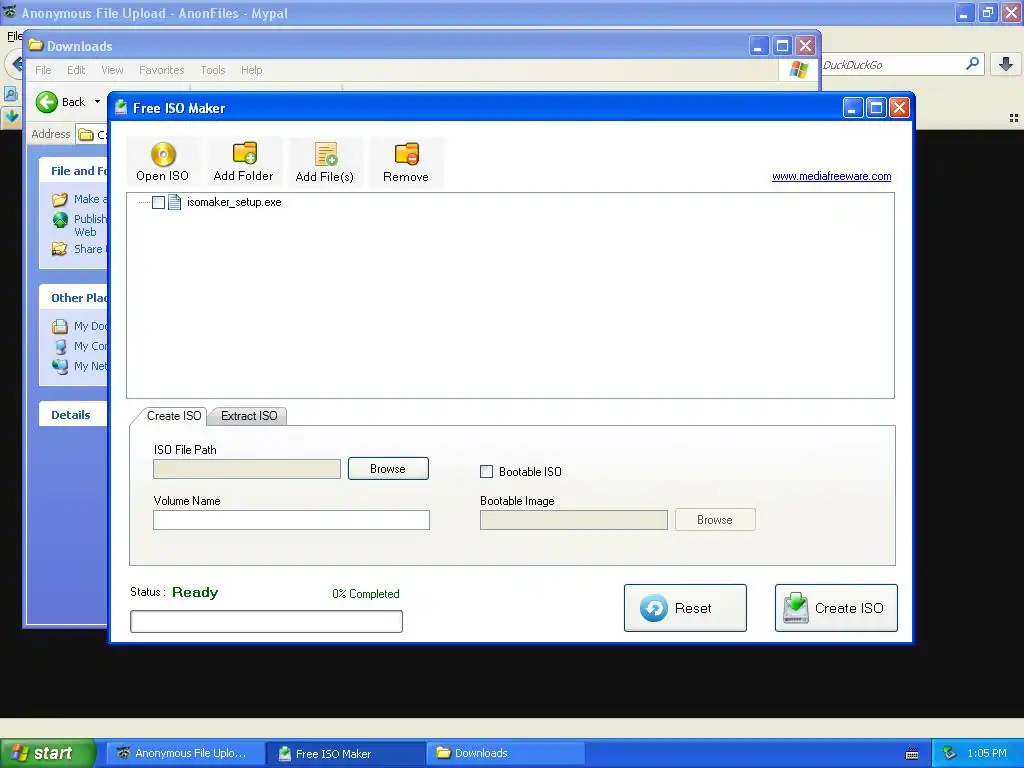The image size is (1024, 768).
Task: Open the Help menu in Downloads window
Action: pyautogui.click(x=251, y=70)
